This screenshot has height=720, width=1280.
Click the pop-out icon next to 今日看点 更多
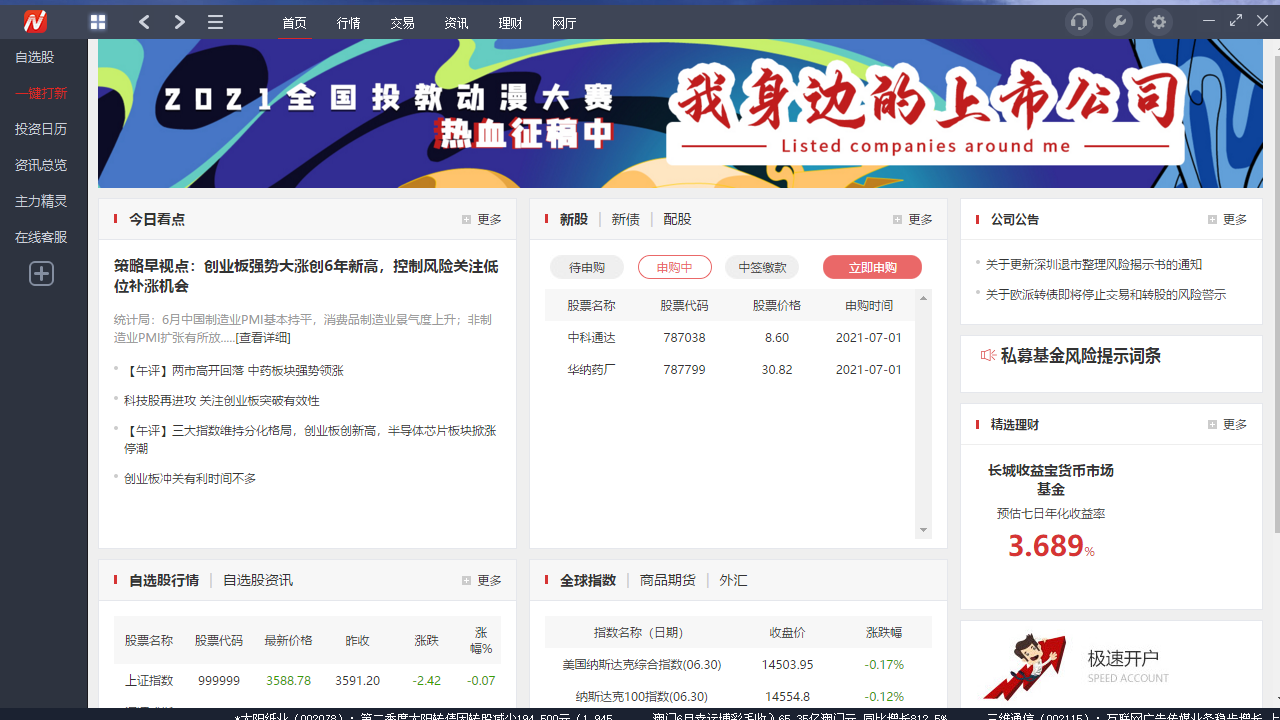click(x=465, y=219)
